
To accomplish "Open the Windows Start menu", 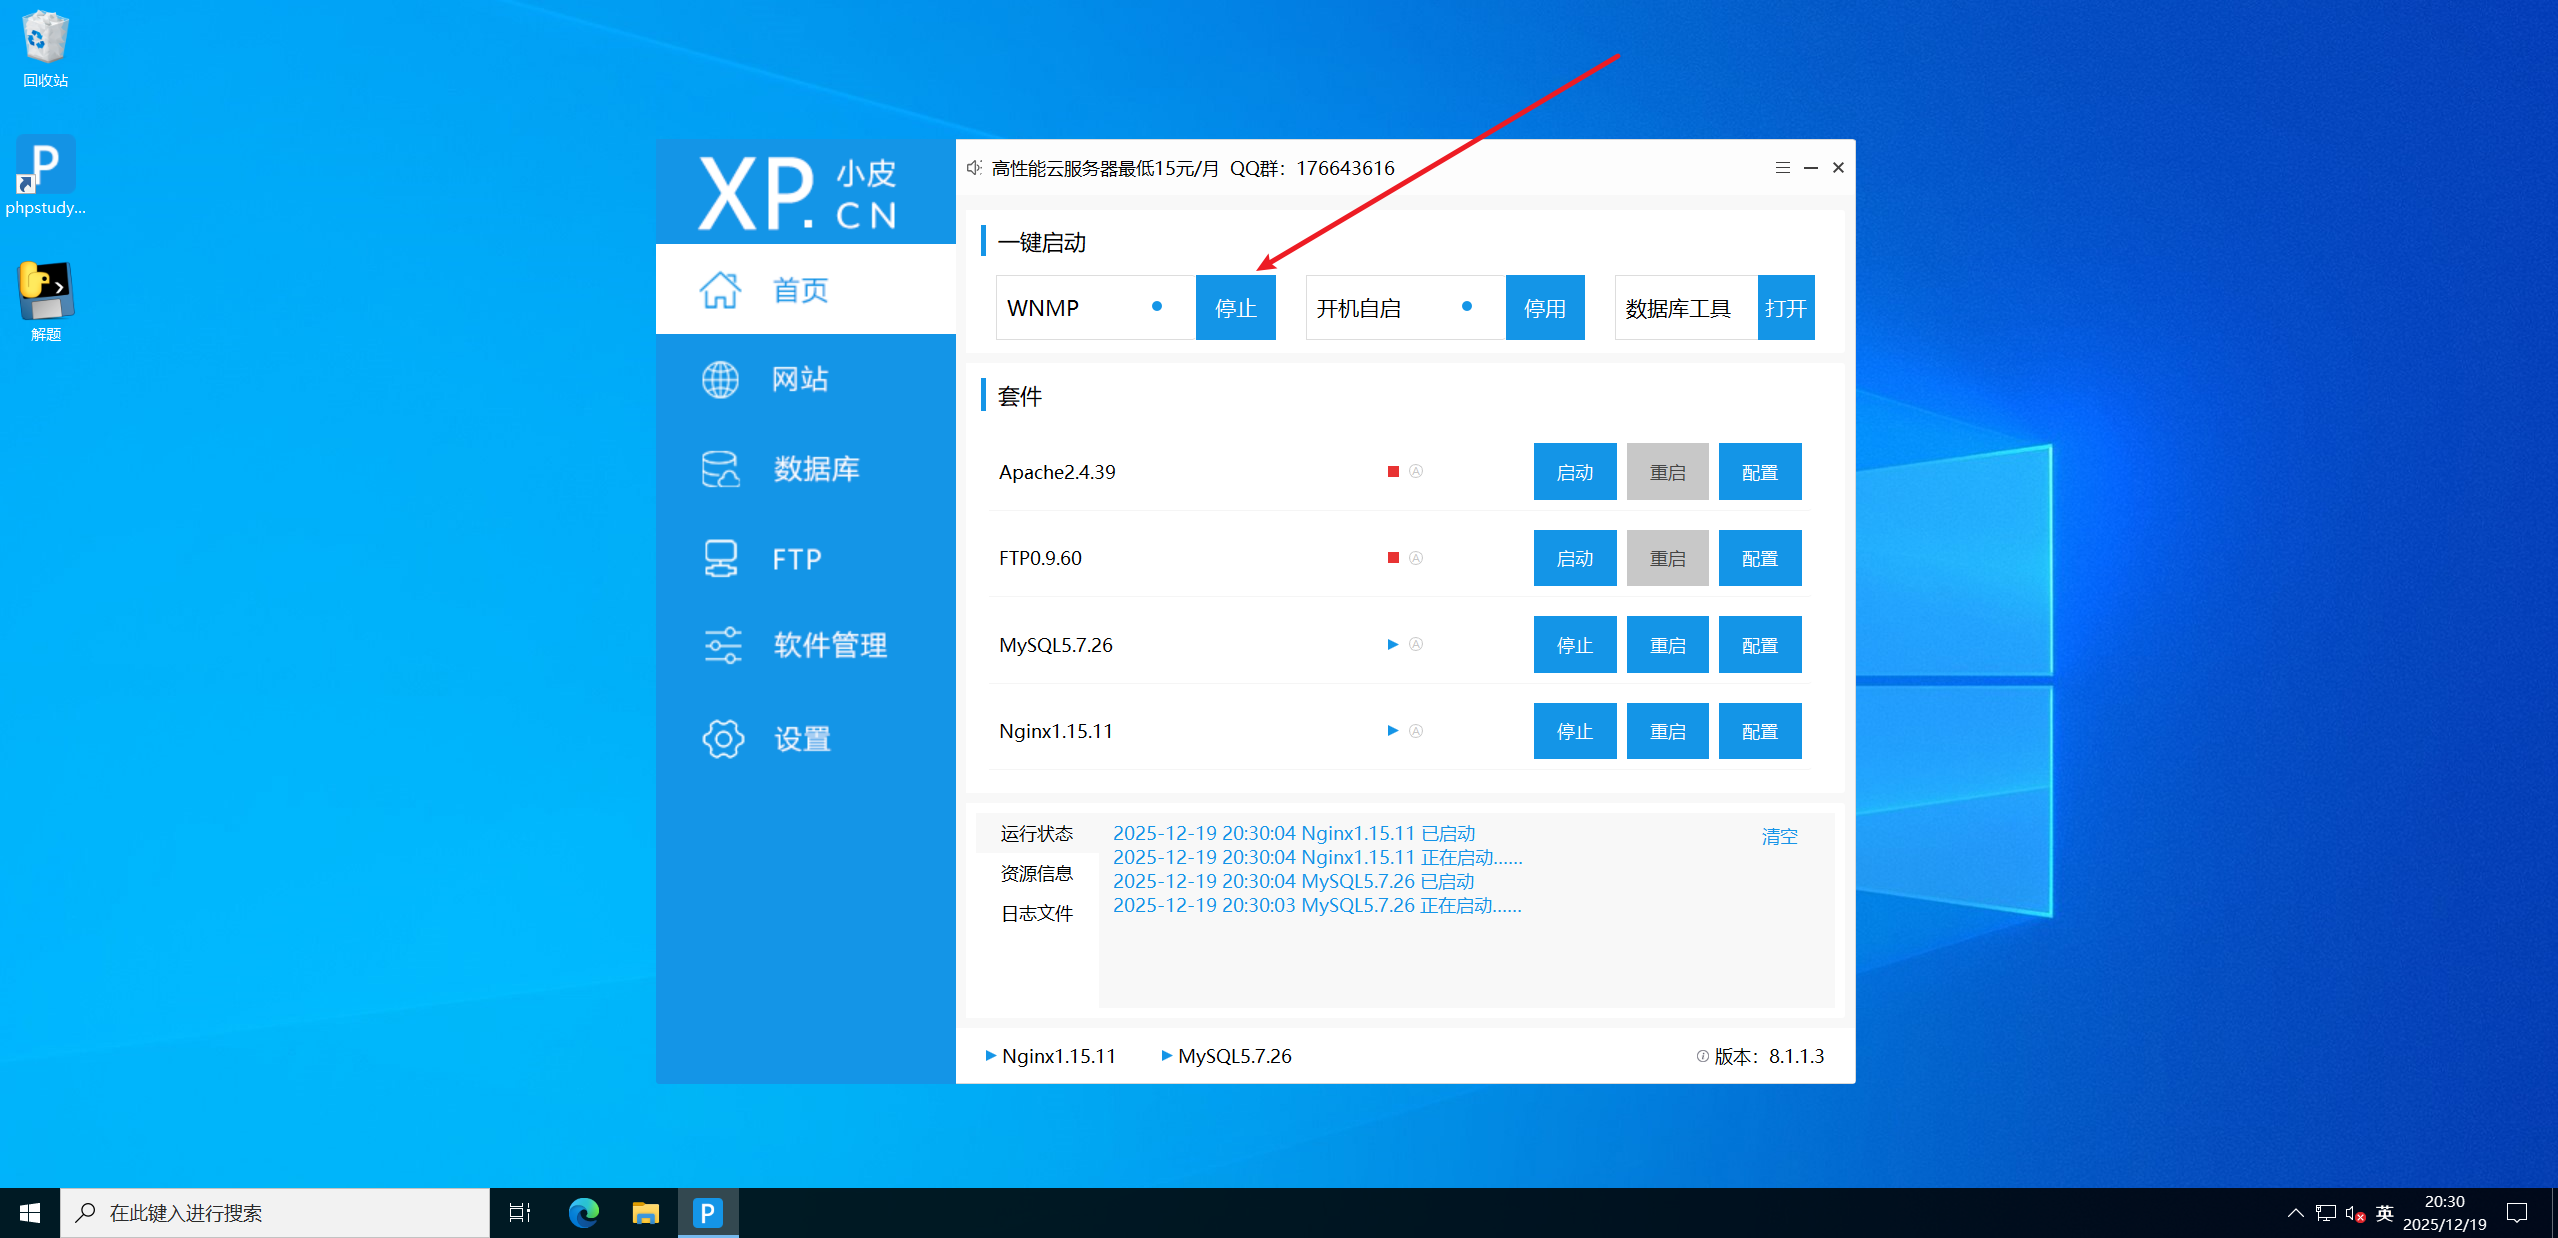I will click(30, 1213).
